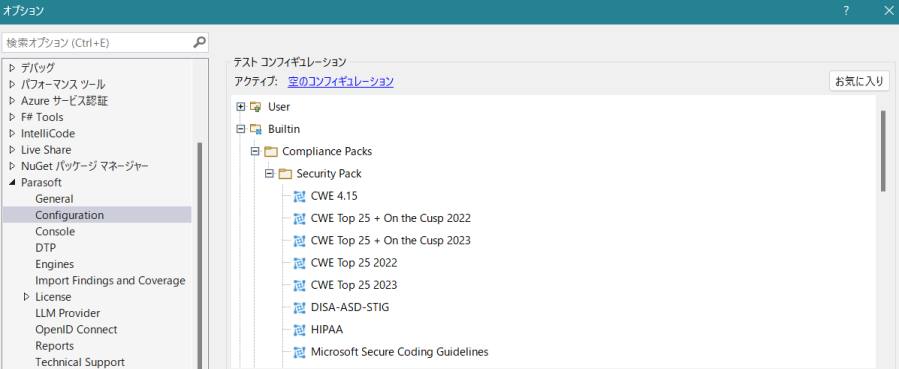Expand the デバッグ category
The image size is (899, 369).
coord(13,68)
